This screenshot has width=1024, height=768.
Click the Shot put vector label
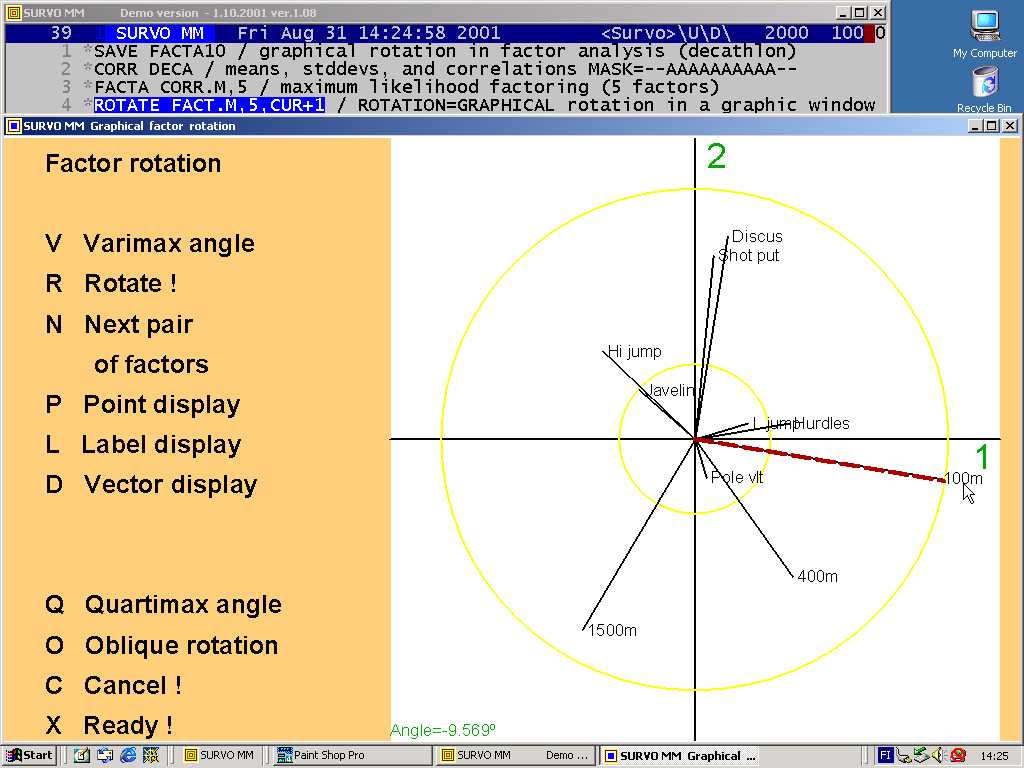point(748,255)
